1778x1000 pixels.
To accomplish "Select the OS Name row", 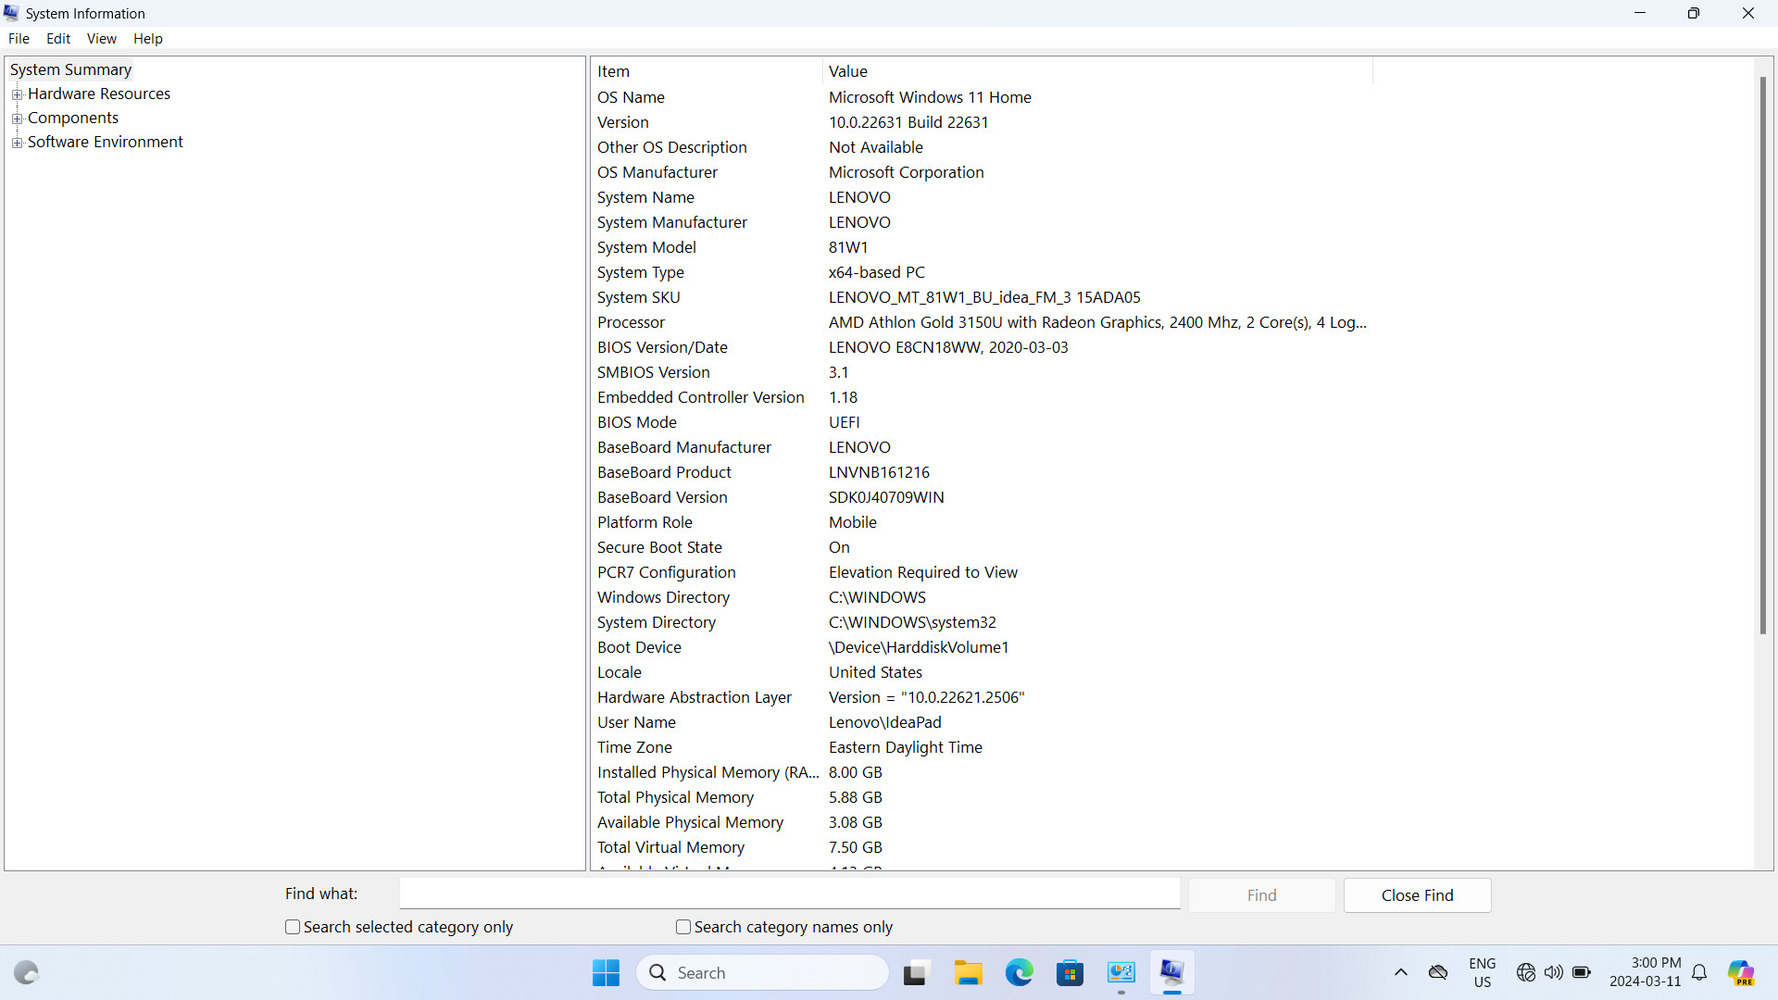I will tap(982, 97).
